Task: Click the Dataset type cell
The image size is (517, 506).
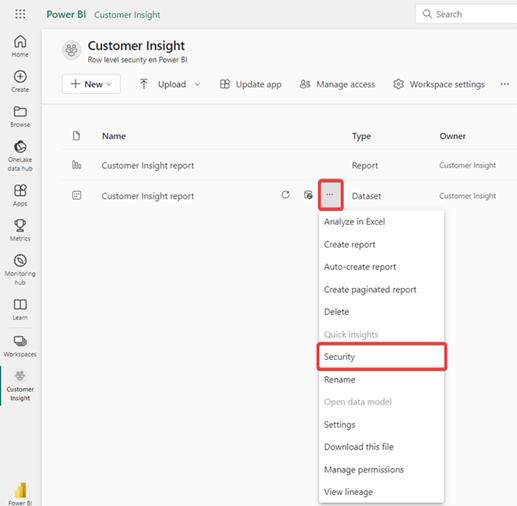Action: click(x=366, y=196)
